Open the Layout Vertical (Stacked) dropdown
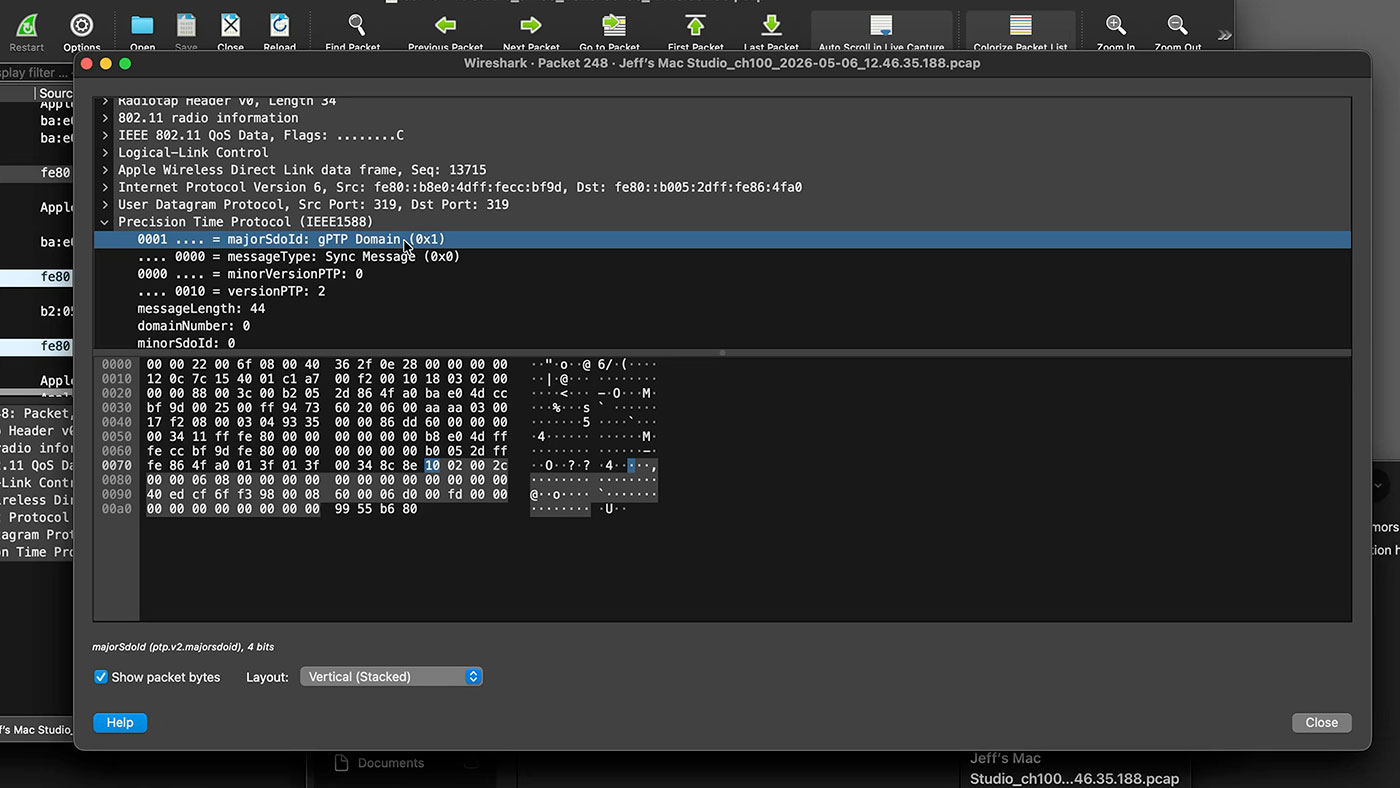This screenshot has width=1400, height=788. pos(391,677)
